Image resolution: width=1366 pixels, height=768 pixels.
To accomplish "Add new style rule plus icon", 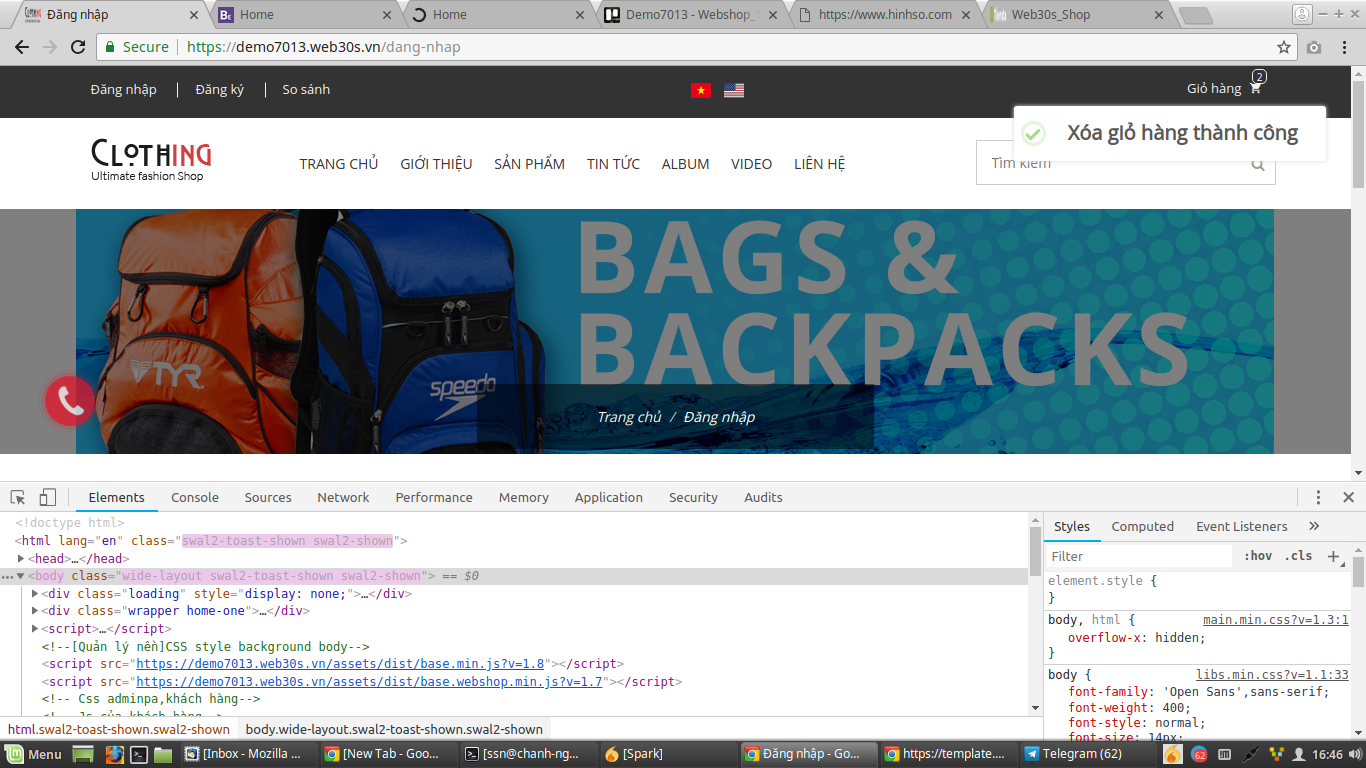I will point(1333,556).
